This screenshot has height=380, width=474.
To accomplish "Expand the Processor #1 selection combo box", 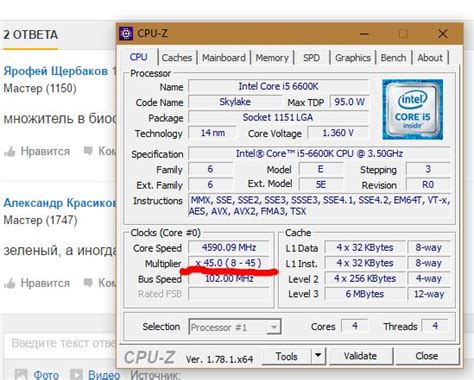I will point(235,327).
